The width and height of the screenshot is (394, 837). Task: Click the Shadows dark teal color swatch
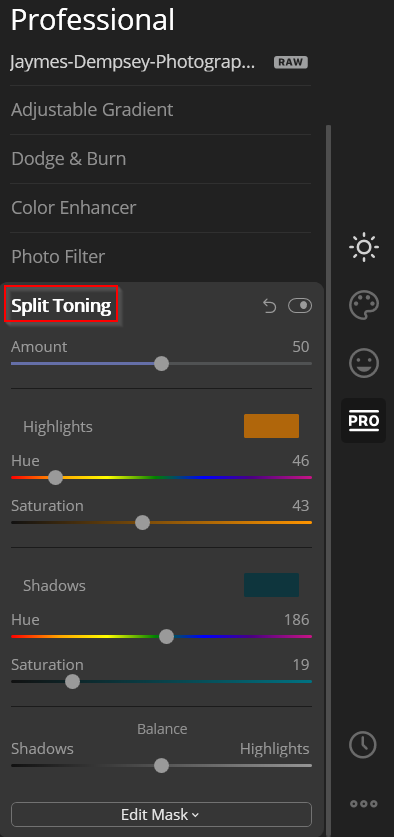tap(271, 585)
